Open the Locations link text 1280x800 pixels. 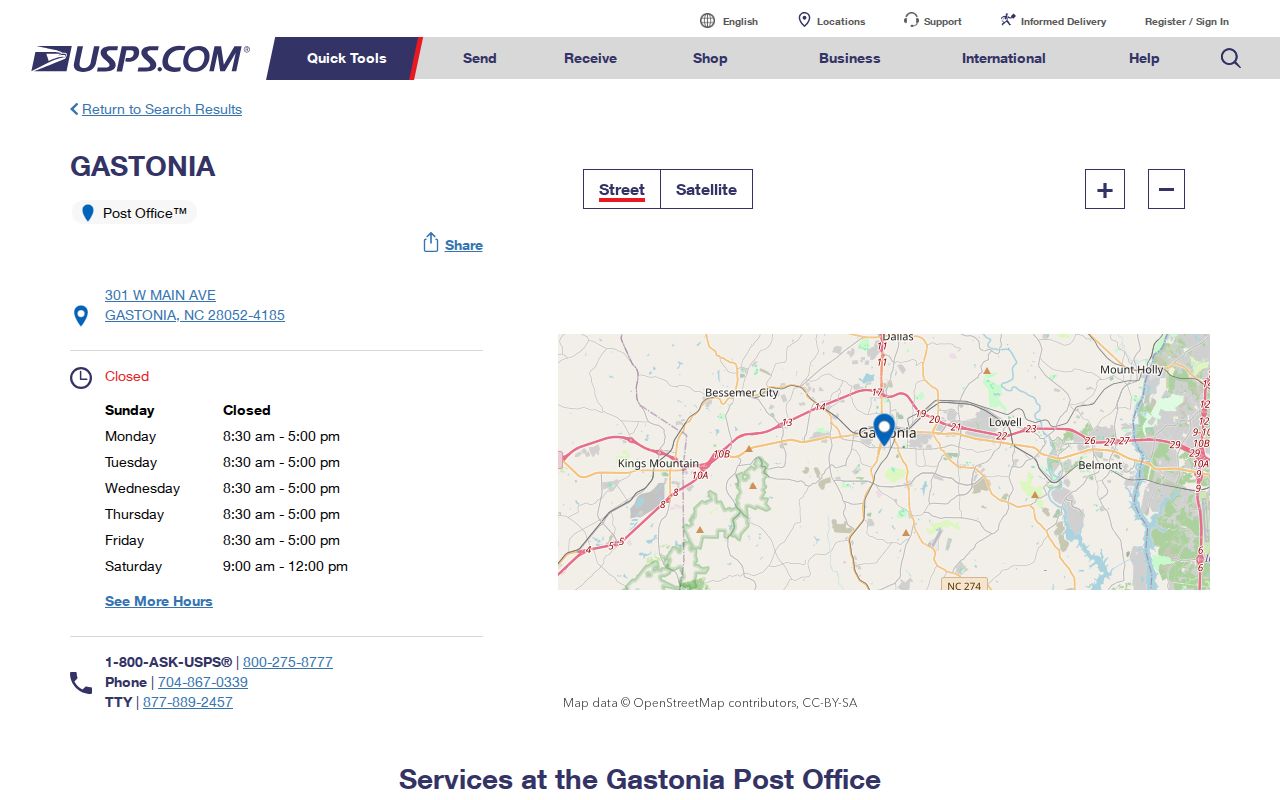point(841,21)
